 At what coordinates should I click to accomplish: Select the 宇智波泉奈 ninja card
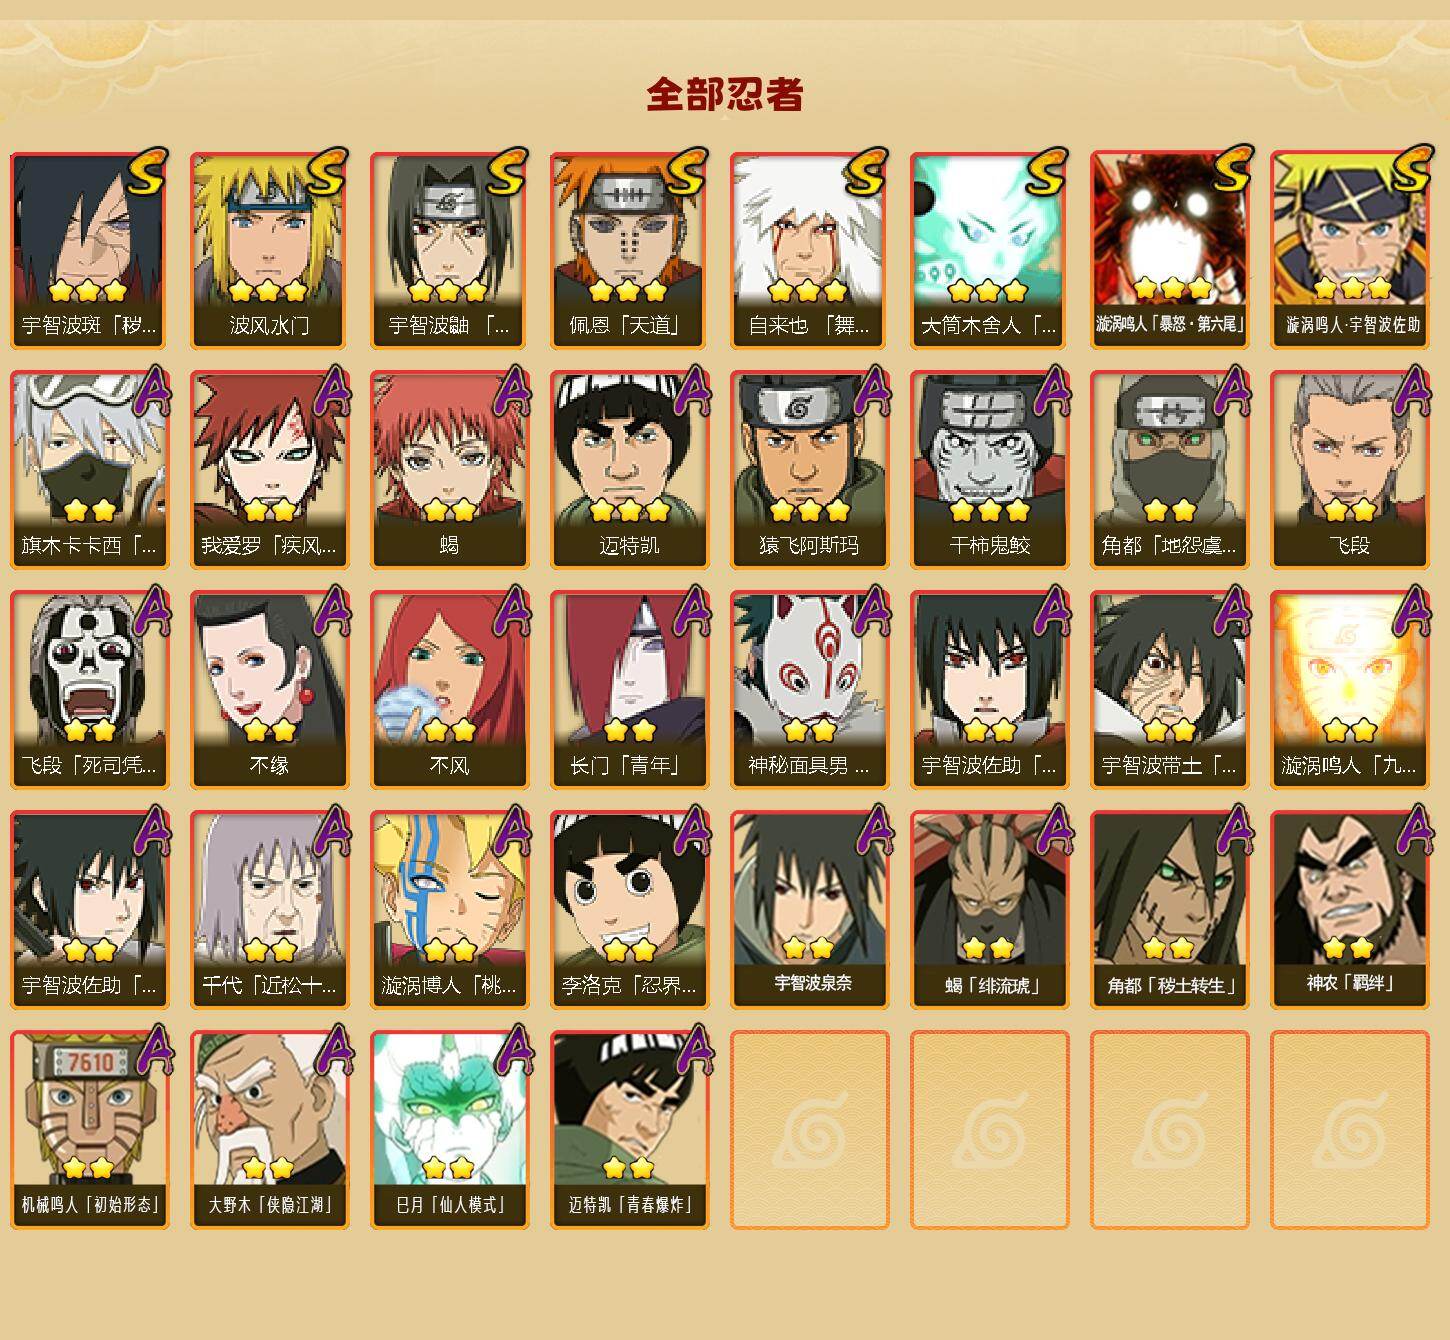(809, 909)
